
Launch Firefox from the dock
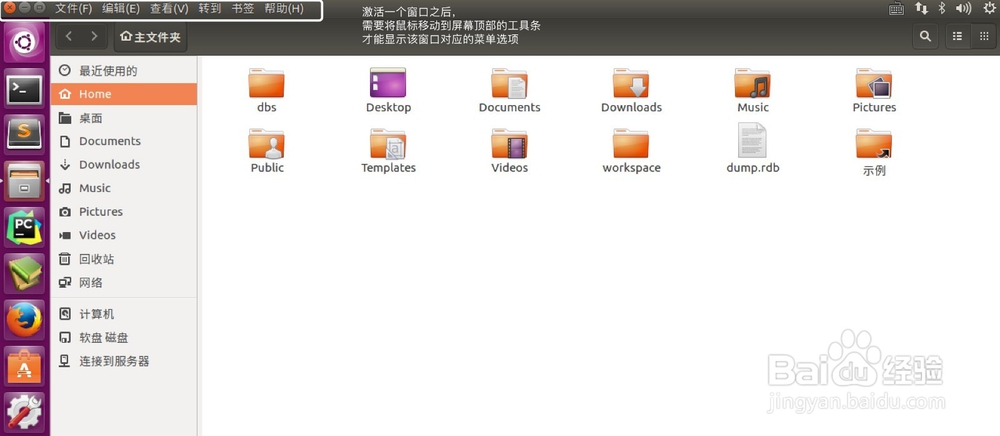click(x=25, y=321)
